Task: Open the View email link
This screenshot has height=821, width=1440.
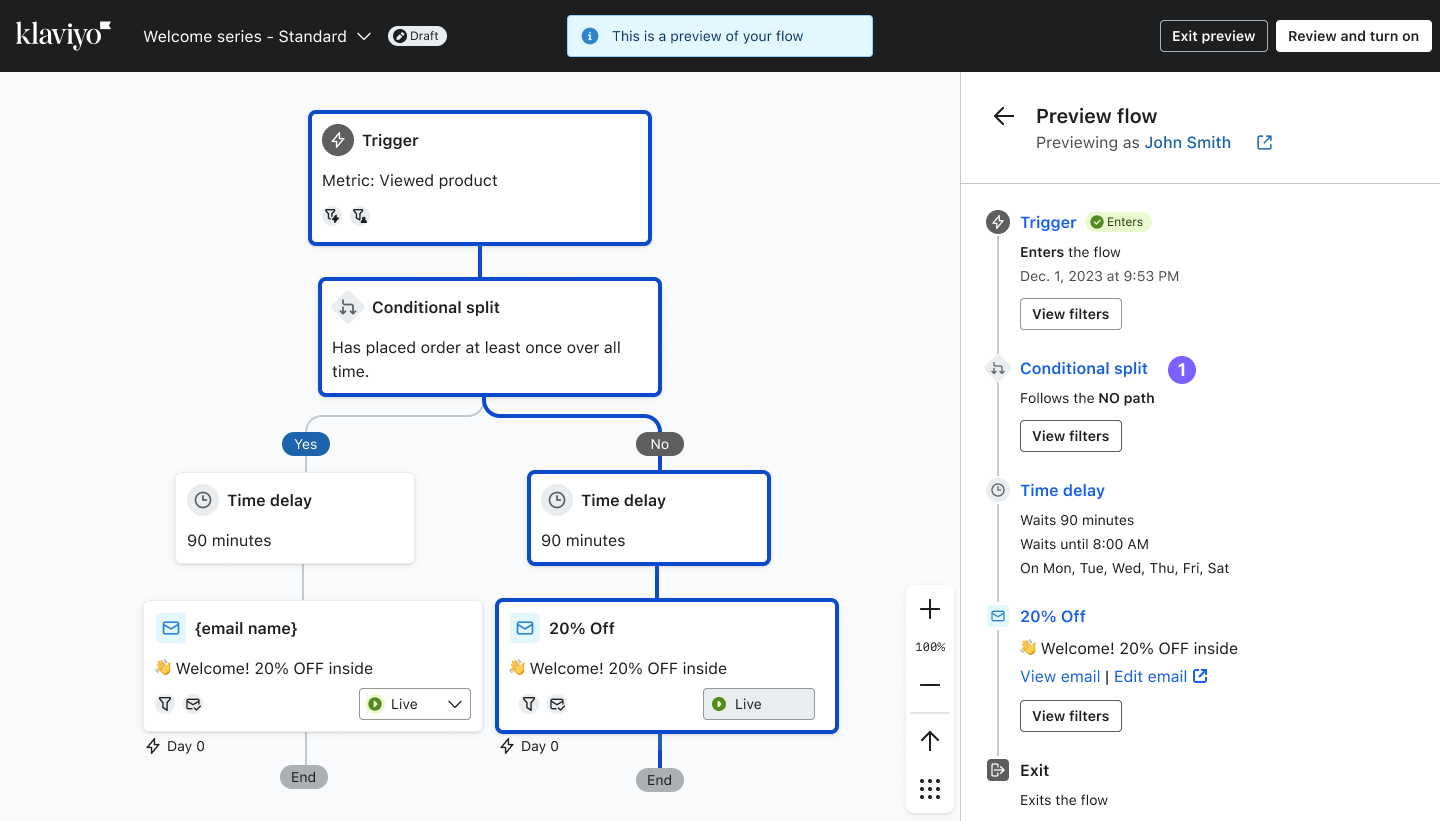Action: tap(1060, 676)
